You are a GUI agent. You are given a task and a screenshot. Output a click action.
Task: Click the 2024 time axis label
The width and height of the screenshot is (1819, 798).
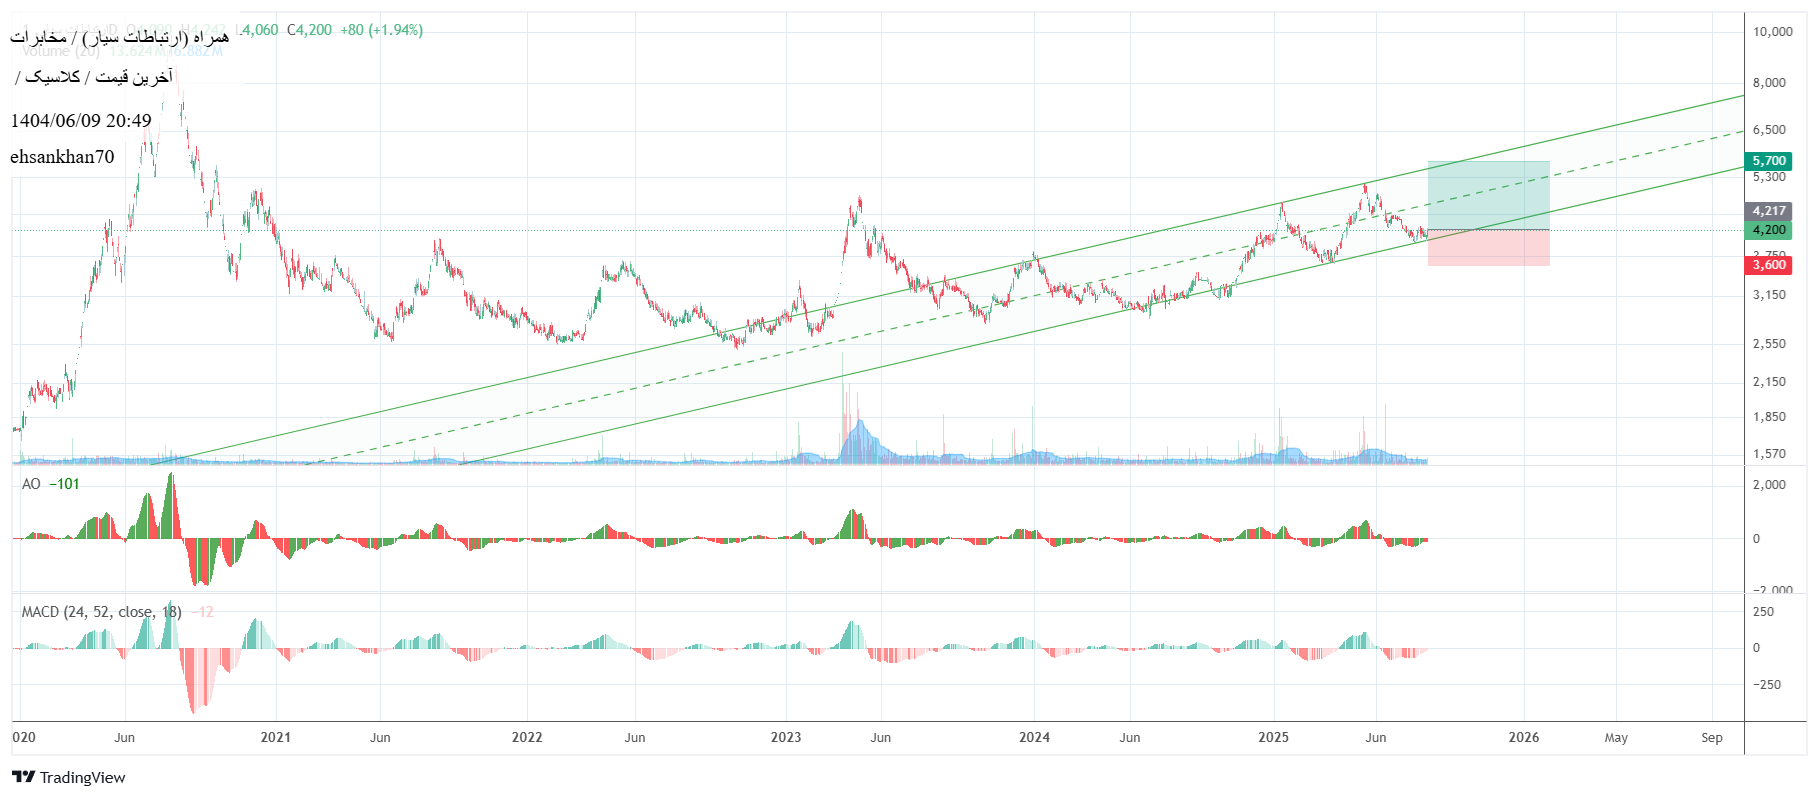(1034, 738)
